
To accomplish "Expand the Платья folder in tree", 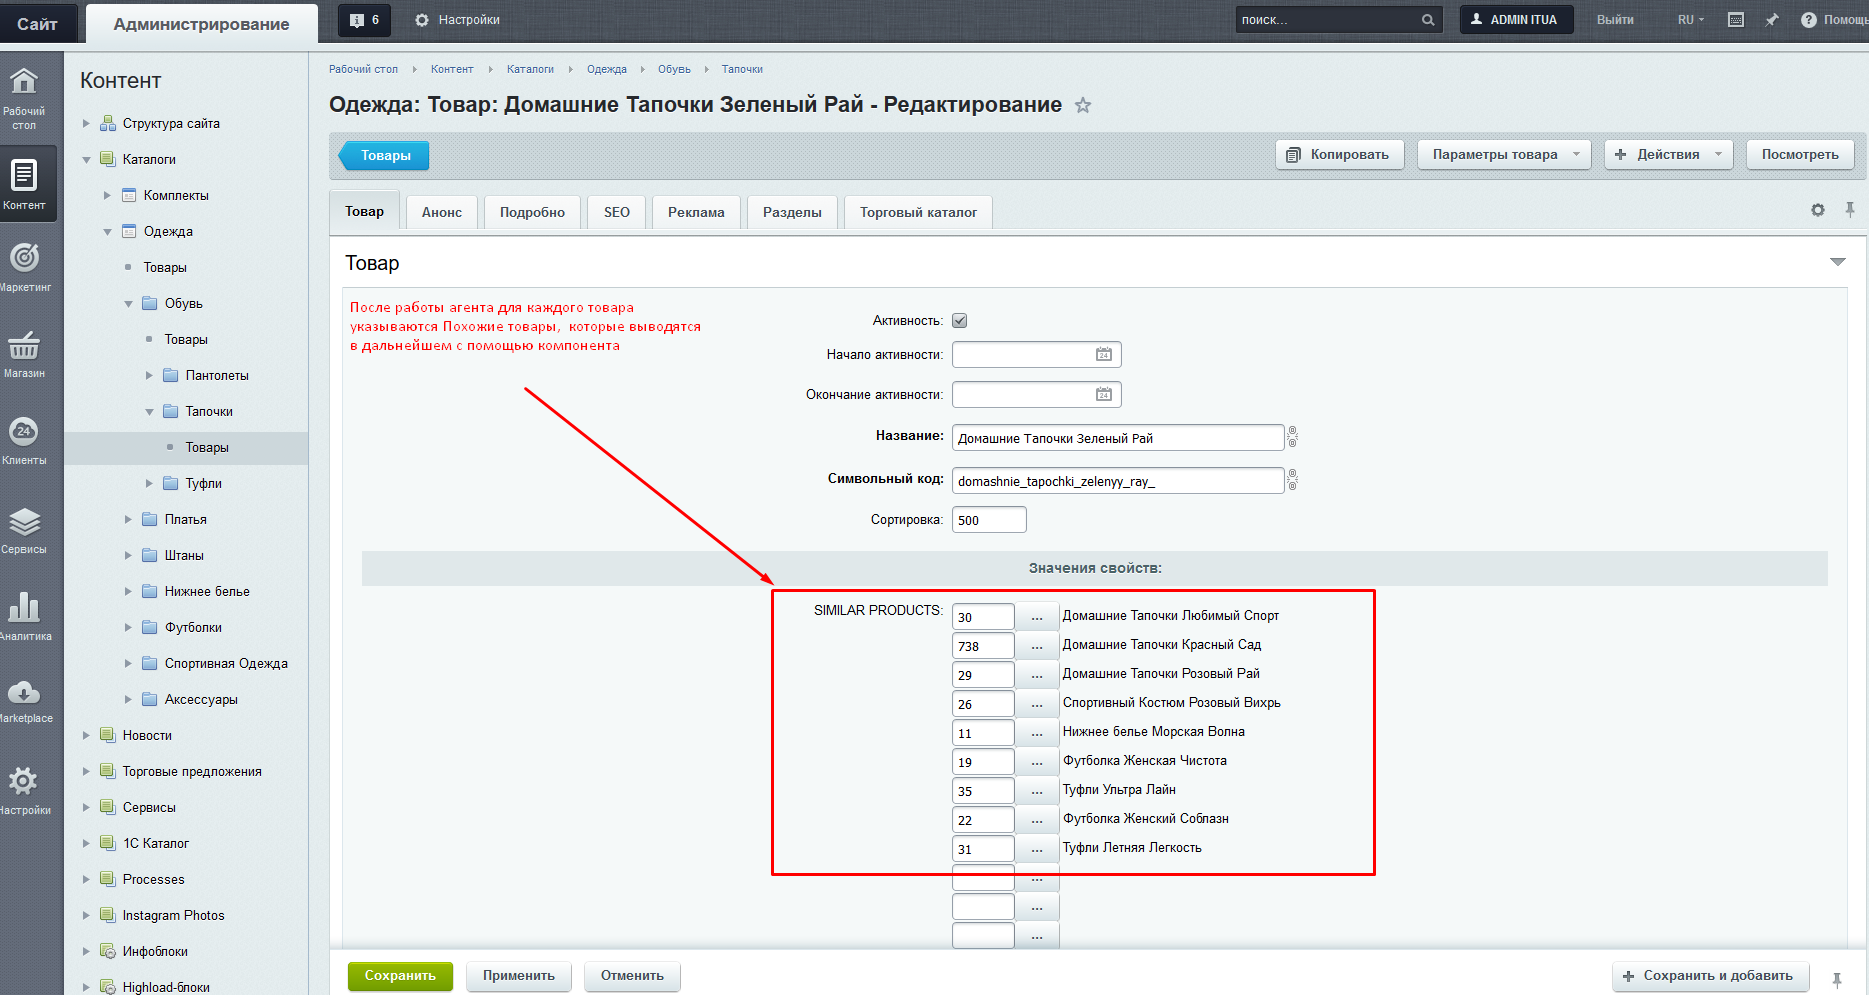I will pos(128,520).
